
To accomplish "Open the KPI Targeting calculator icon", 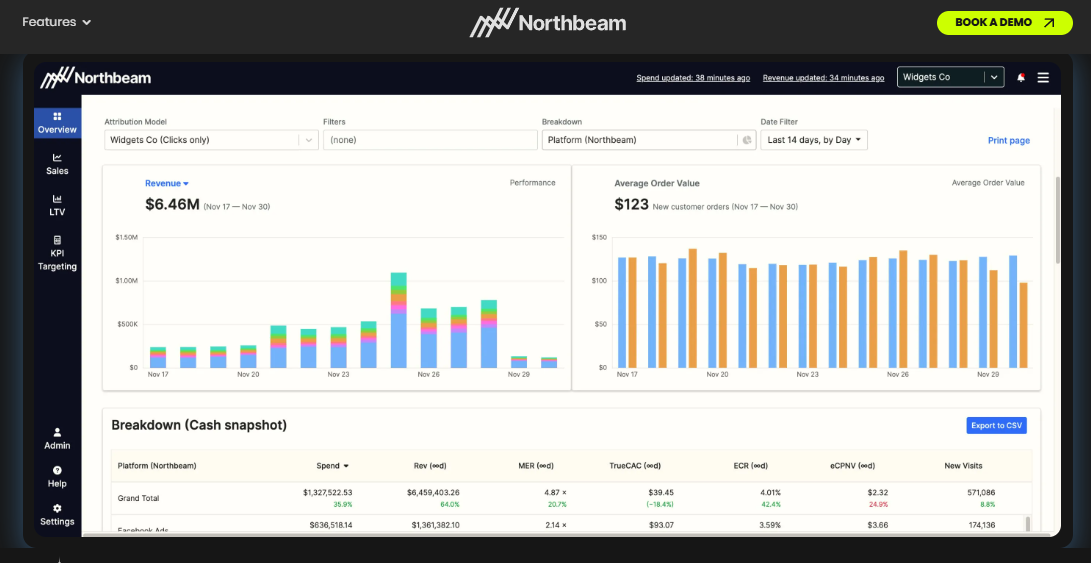I will click(57, 240).
